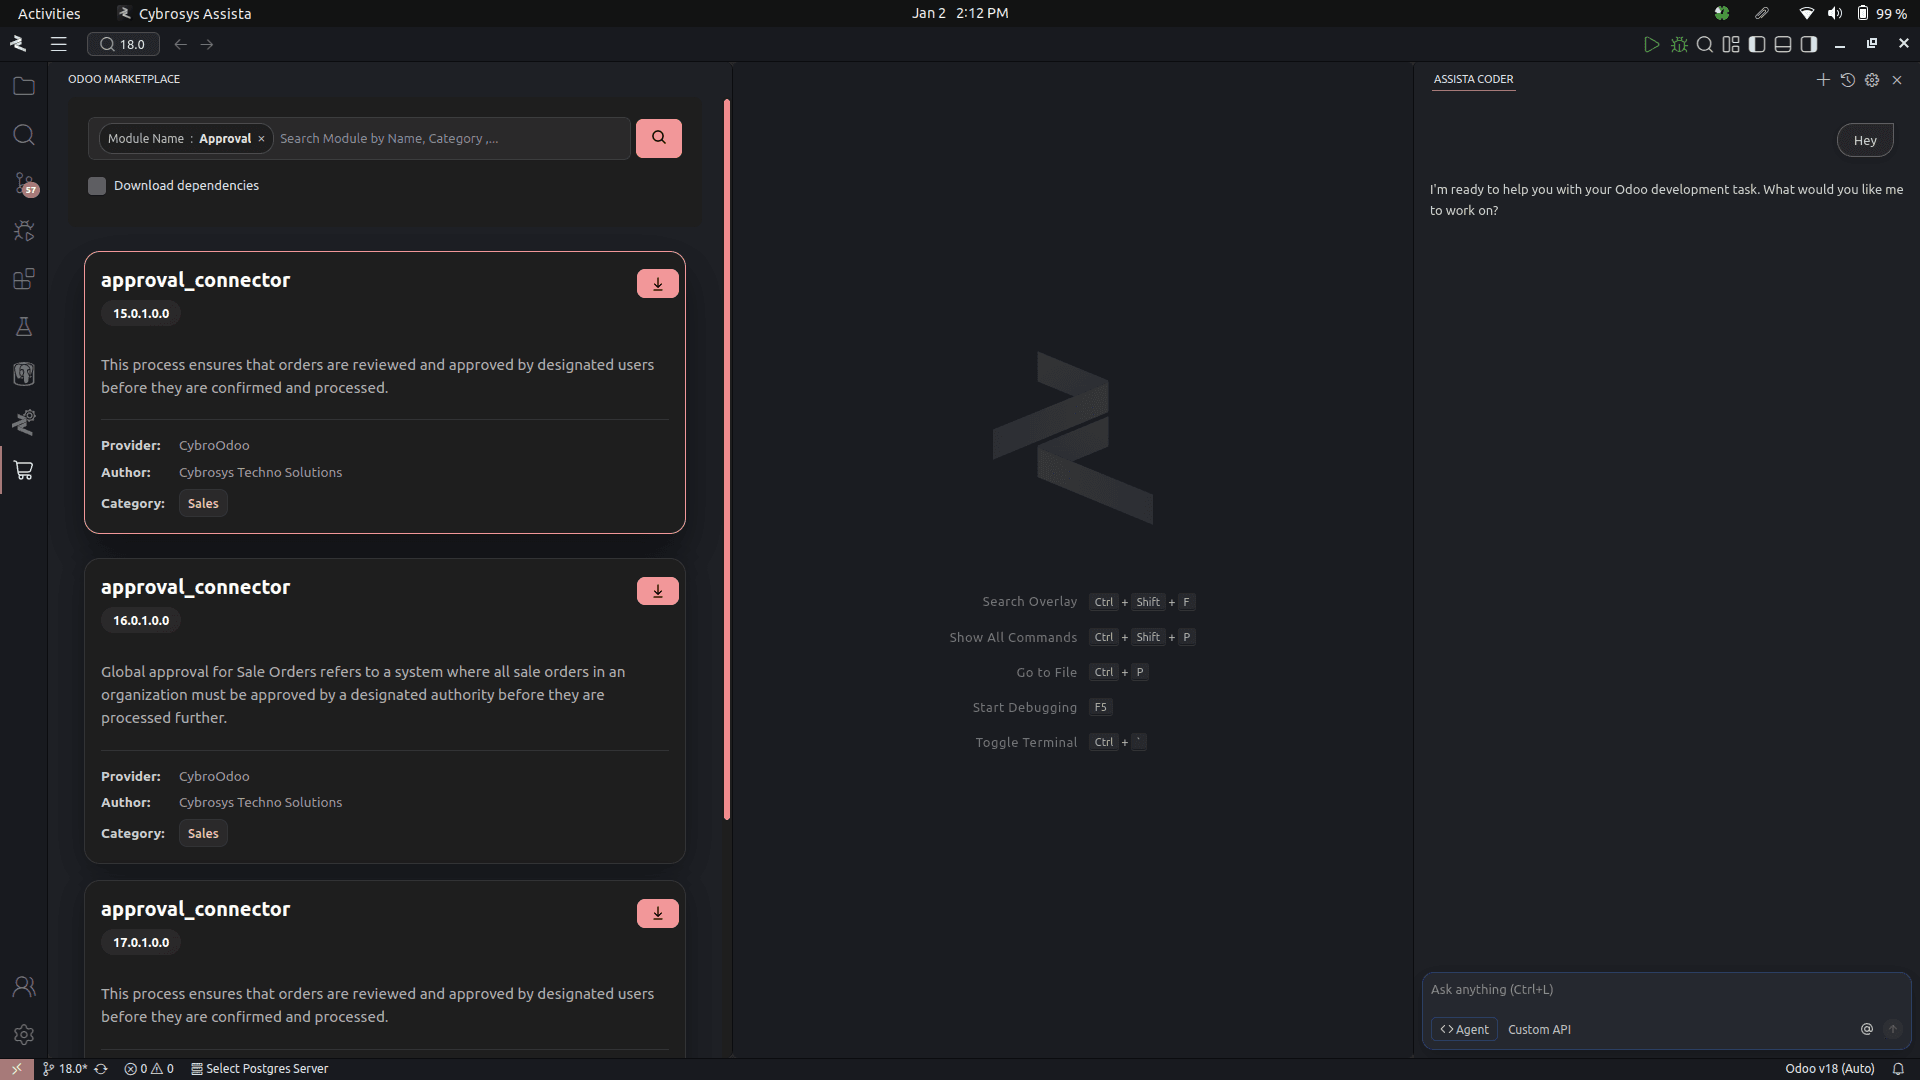1920x1080 pixels.
Task: Open chat history in Assista Coder
Action: coord(1847,80)
